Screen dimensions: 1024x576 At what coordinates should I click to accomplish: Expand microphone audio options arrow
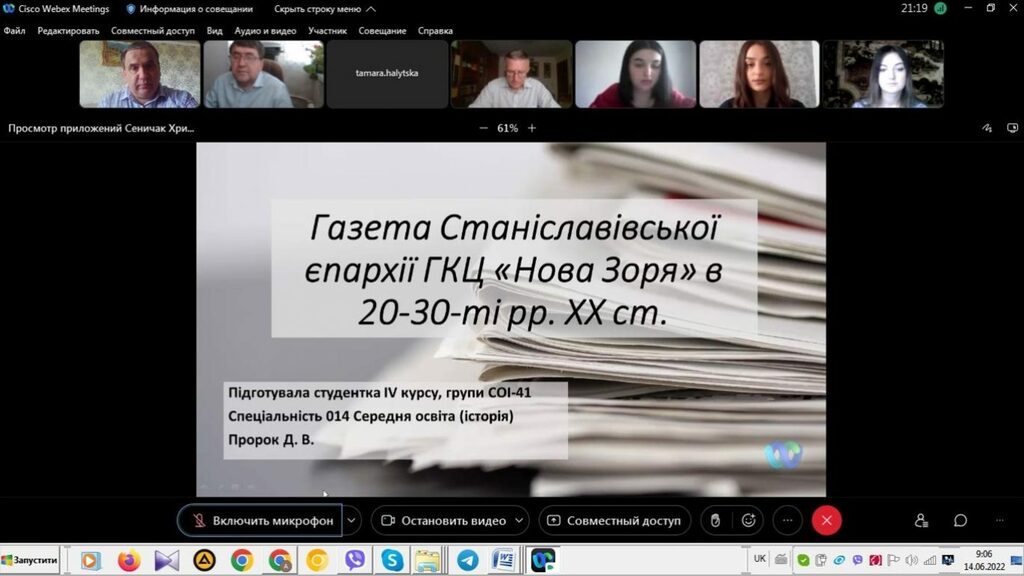351,521
